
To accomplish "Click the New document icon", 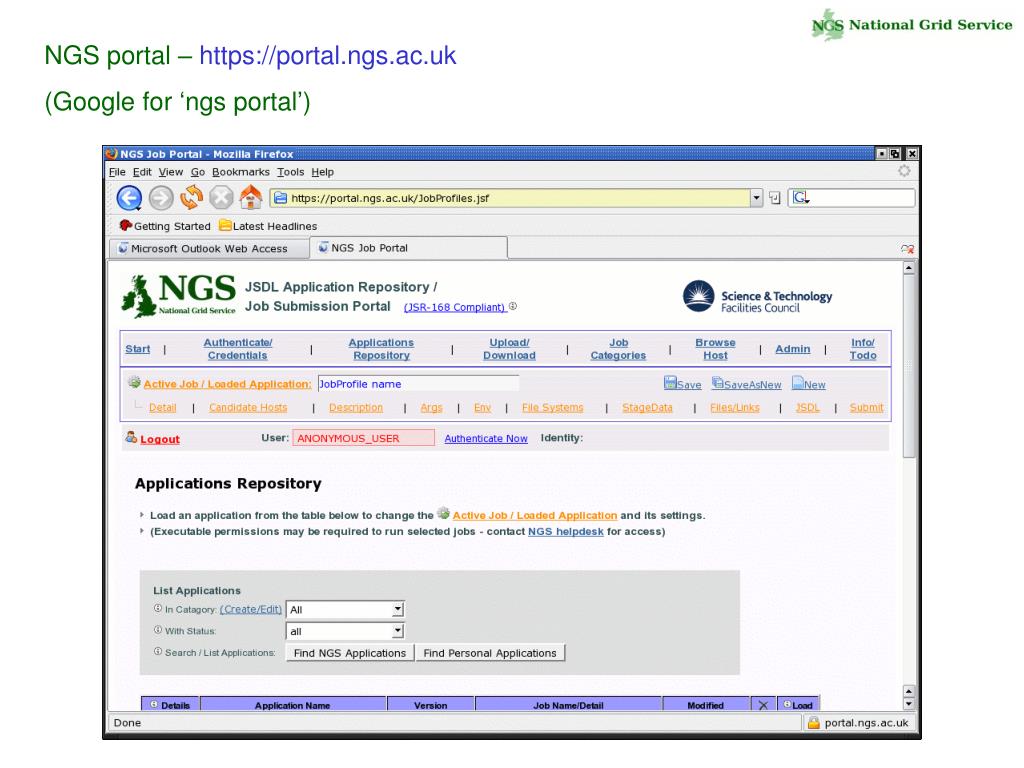I will [797, 383].
